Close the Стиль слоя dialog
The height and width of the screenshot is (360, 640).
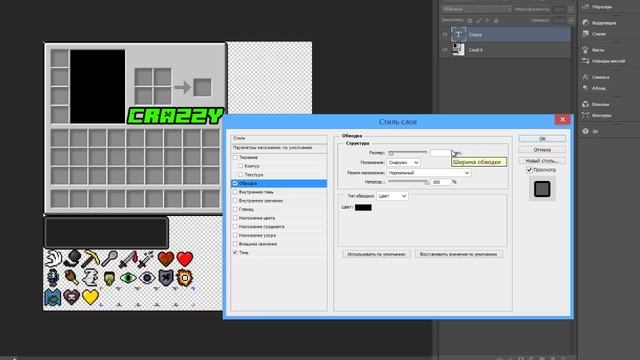point(562,119)
